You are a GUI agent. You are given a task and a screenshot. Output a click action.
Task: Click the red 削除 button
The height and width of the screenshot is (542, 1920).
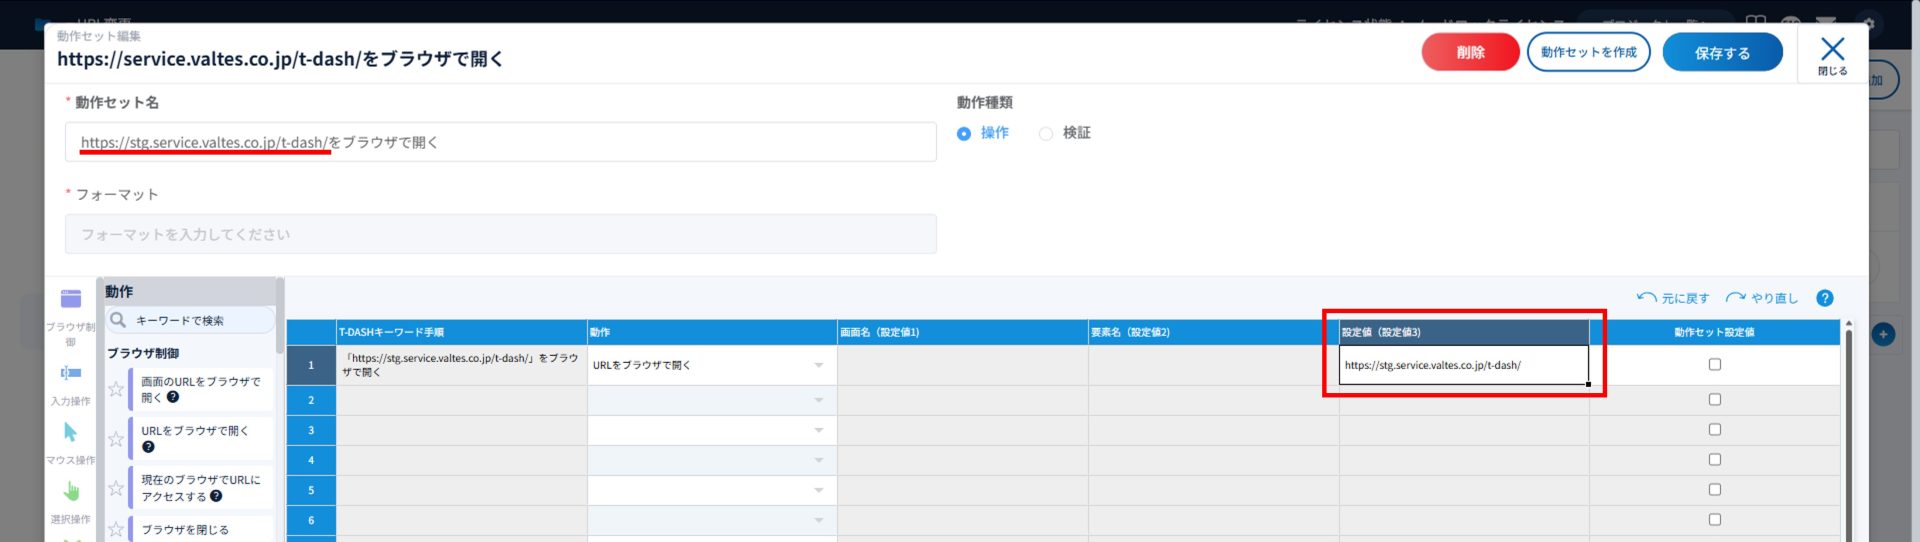1470,52
